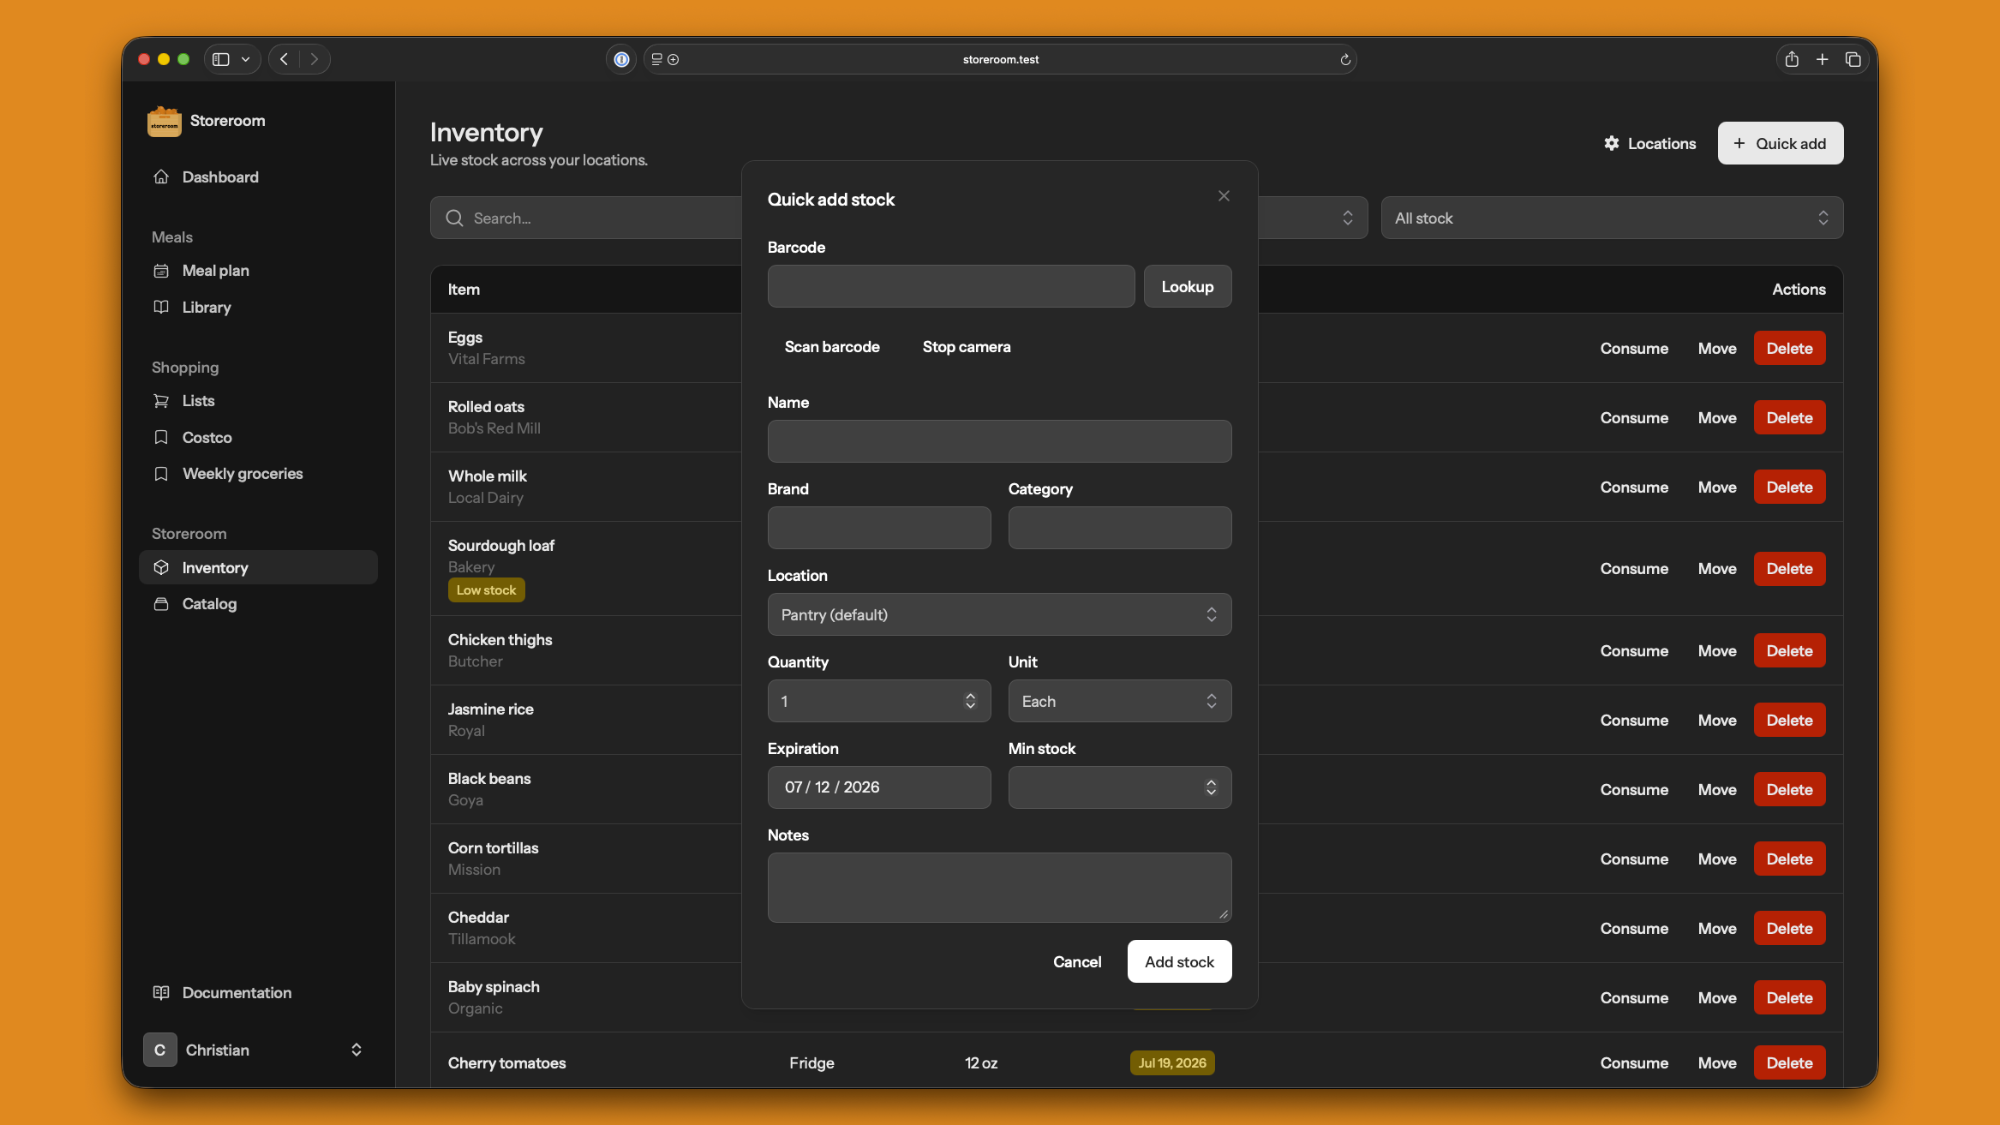Screen dimensions: 2000x1125
Task: Focus the Name input field
Action: pyautogui.click(x=999, y=441)
